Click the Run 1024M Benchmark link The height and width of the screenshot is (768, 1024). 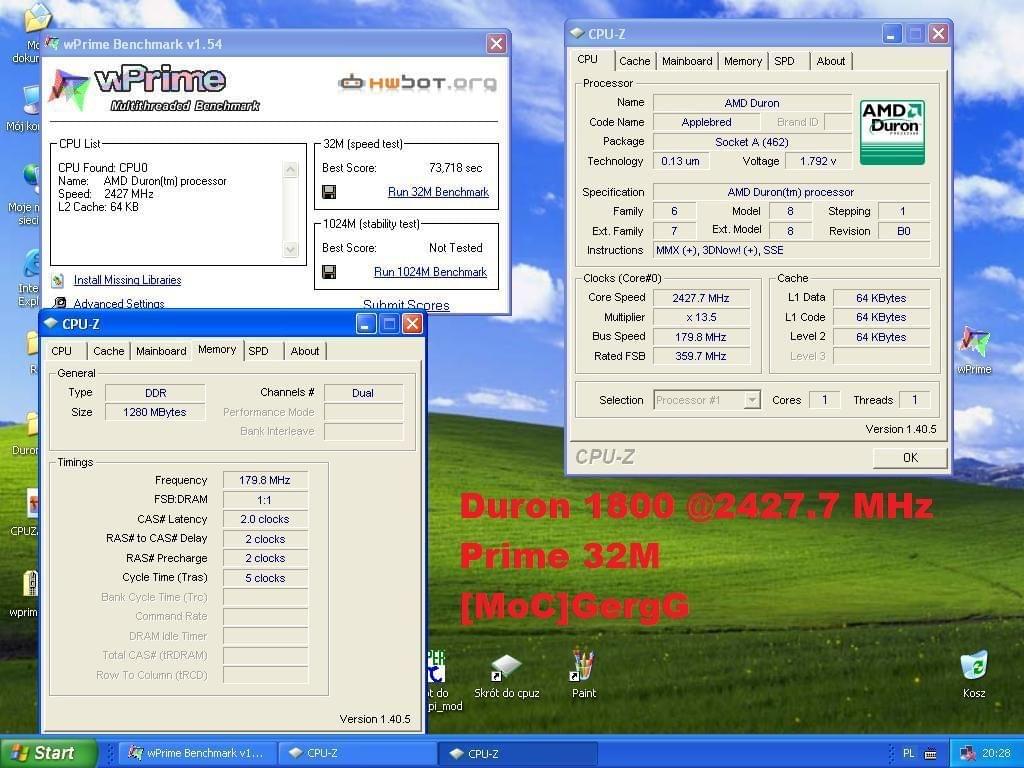tap(430, 272)
